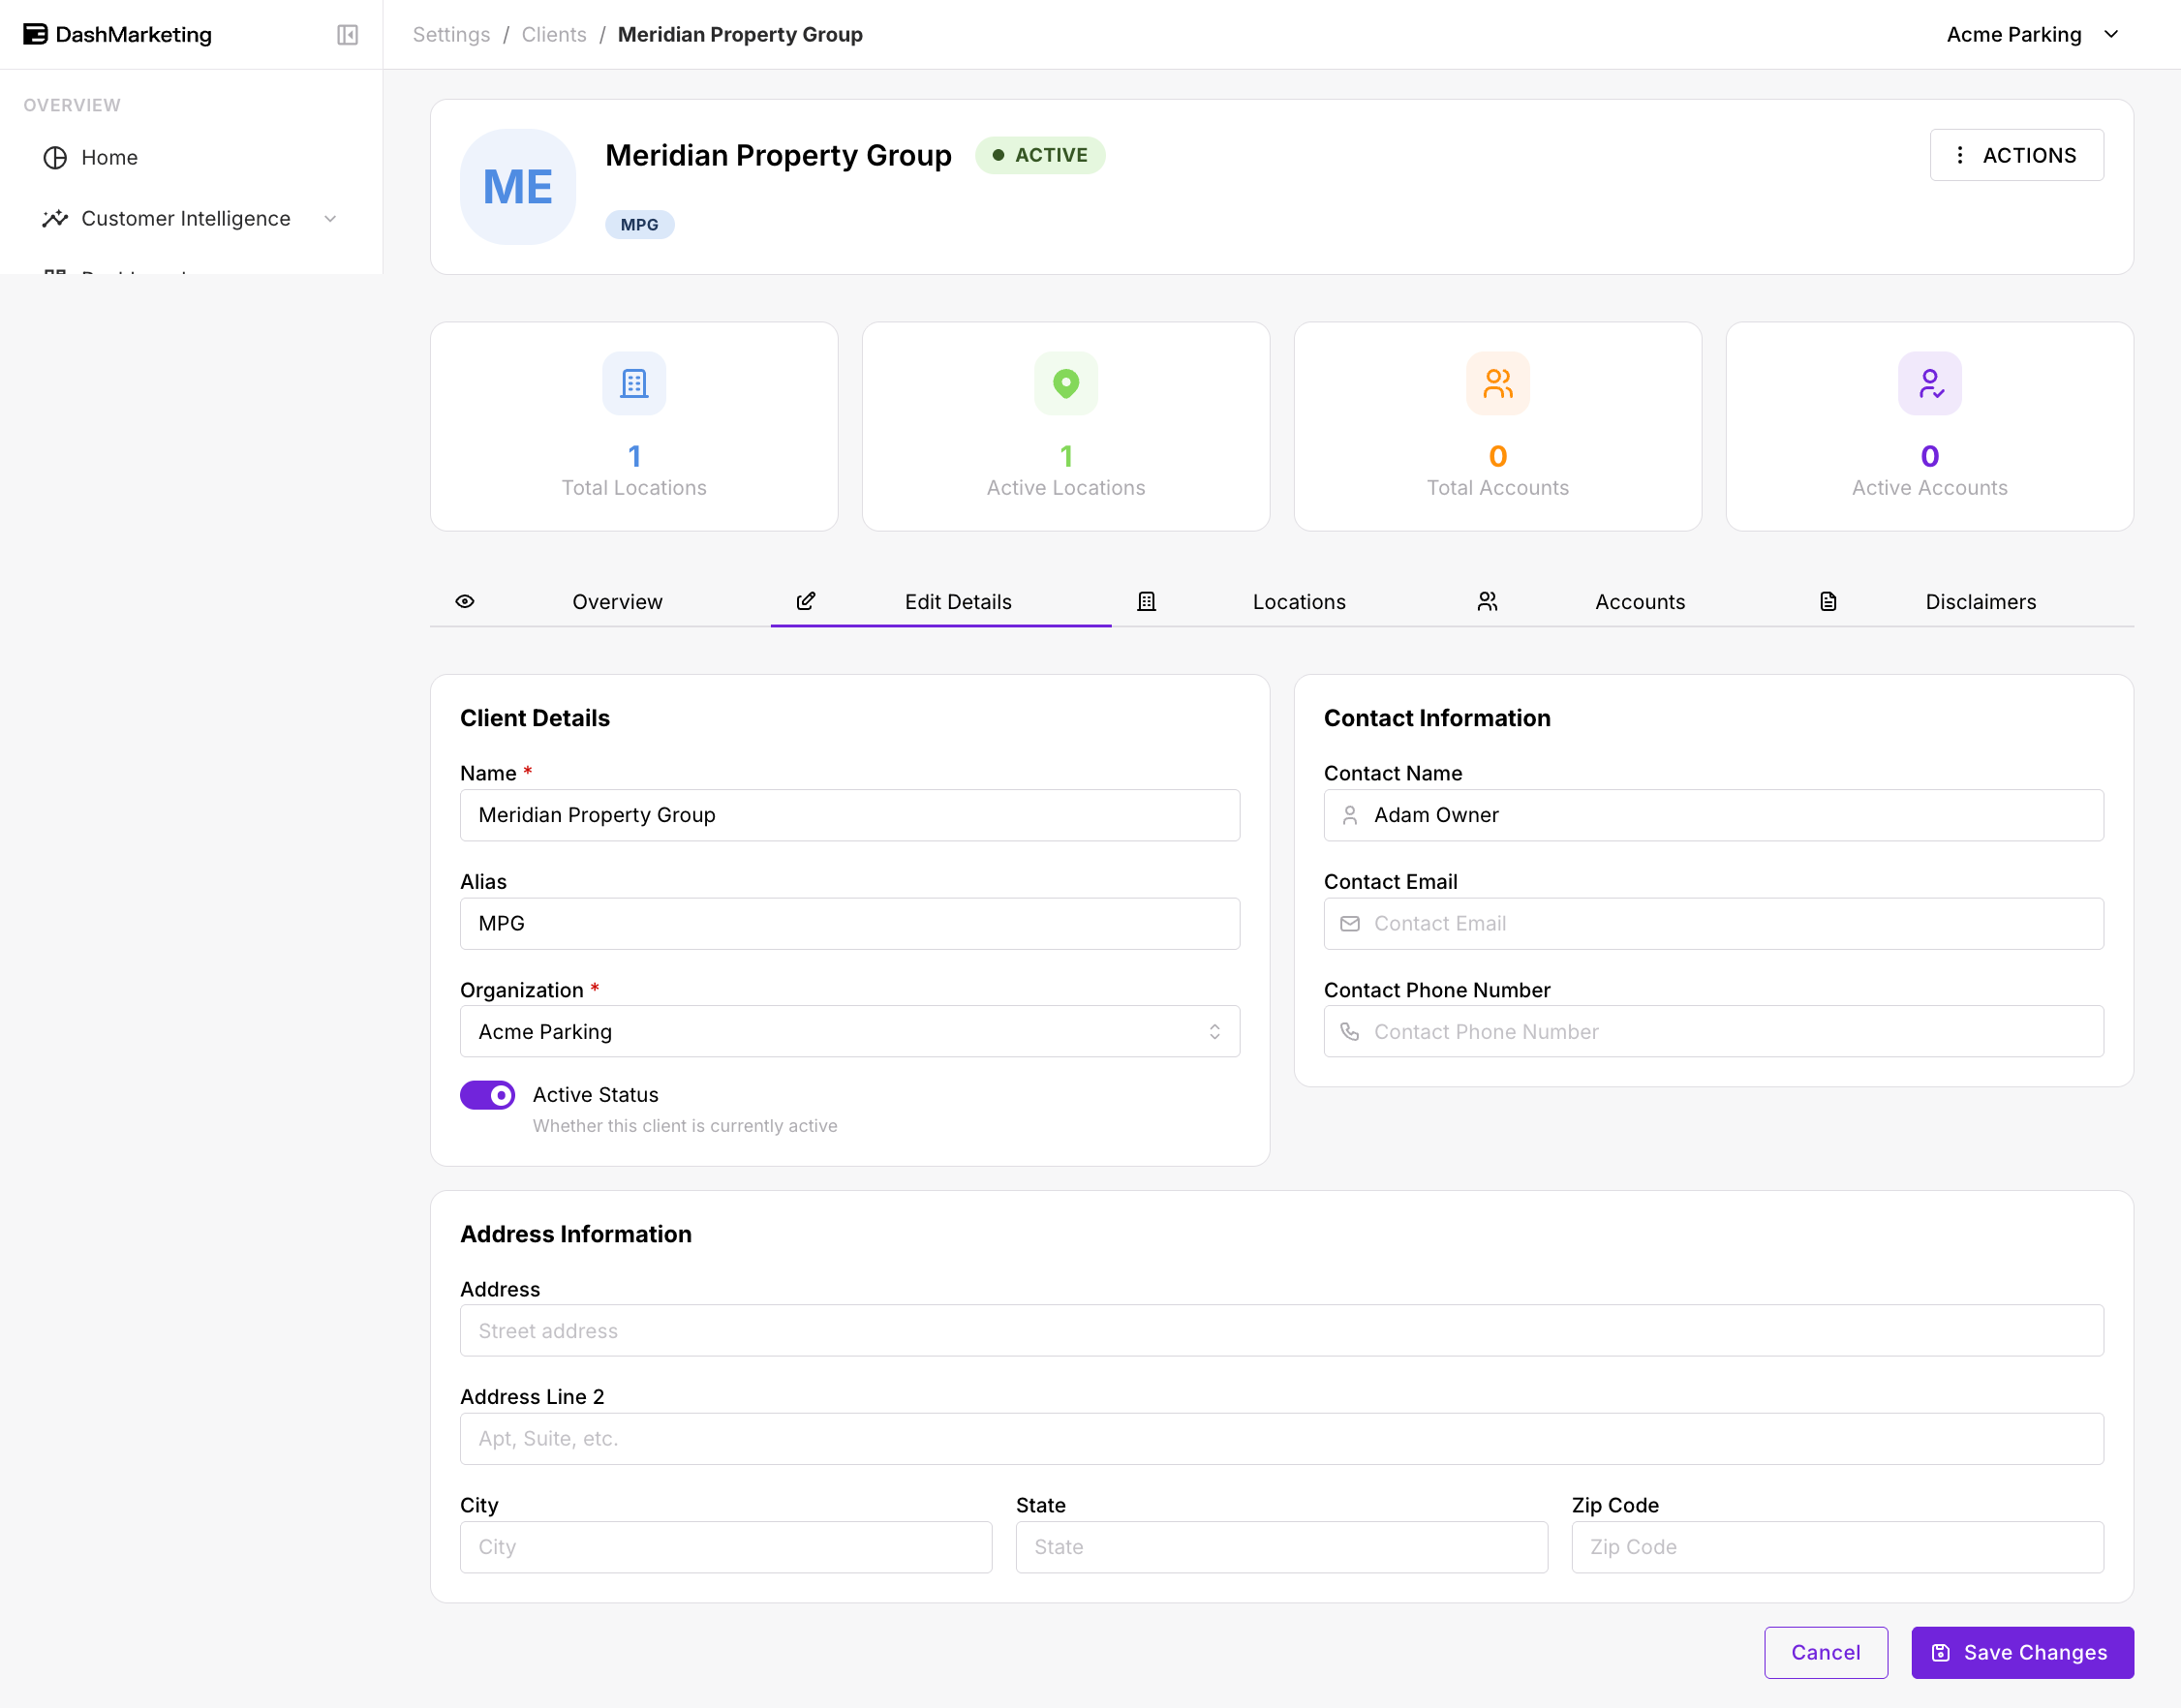Click Save Changes
The height and width of the screenshot is (1708, 2181).
click(x=2023, y=1653)
